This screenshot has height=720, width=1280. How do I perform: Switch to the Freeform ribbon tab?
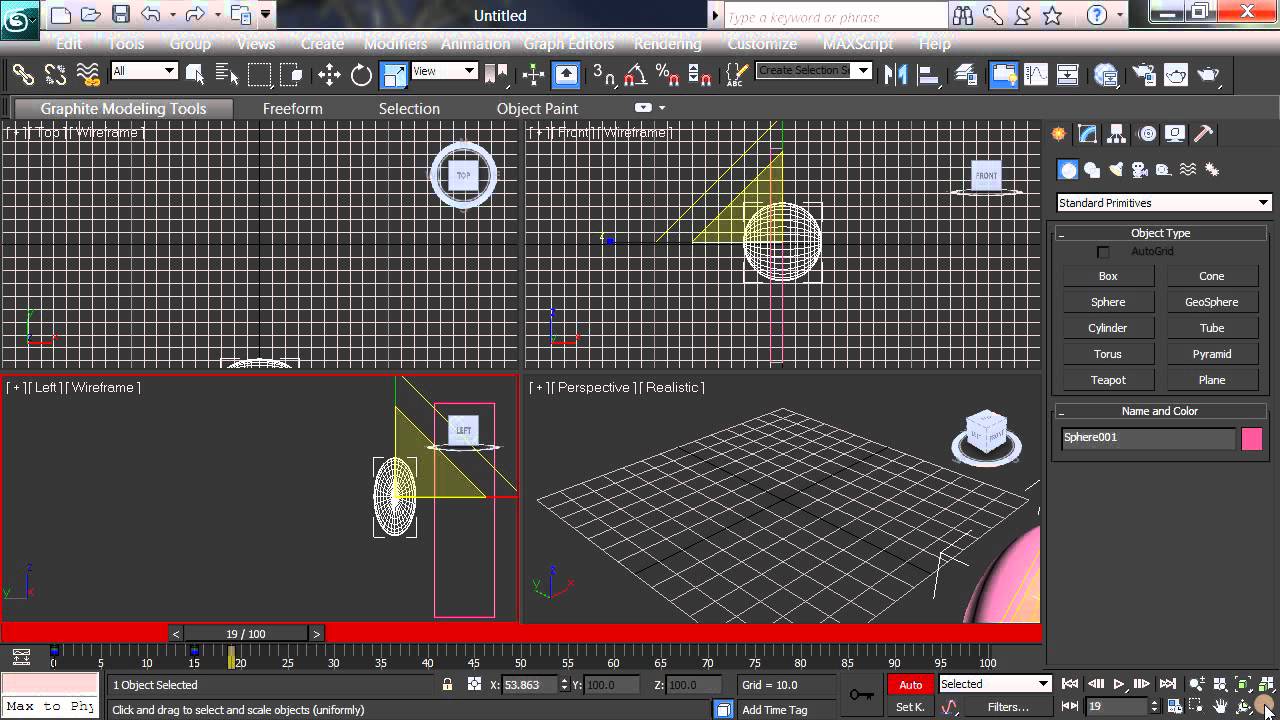pos(292,108)
